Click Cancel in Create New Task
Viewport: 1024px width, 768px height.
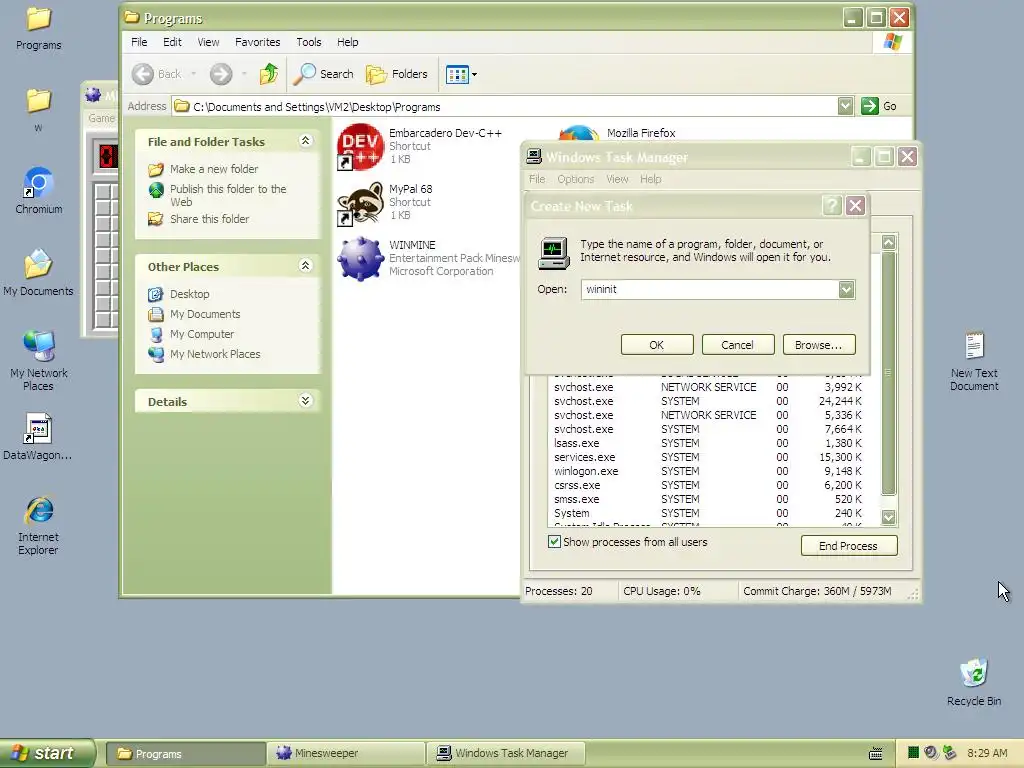tap(738, 345)
